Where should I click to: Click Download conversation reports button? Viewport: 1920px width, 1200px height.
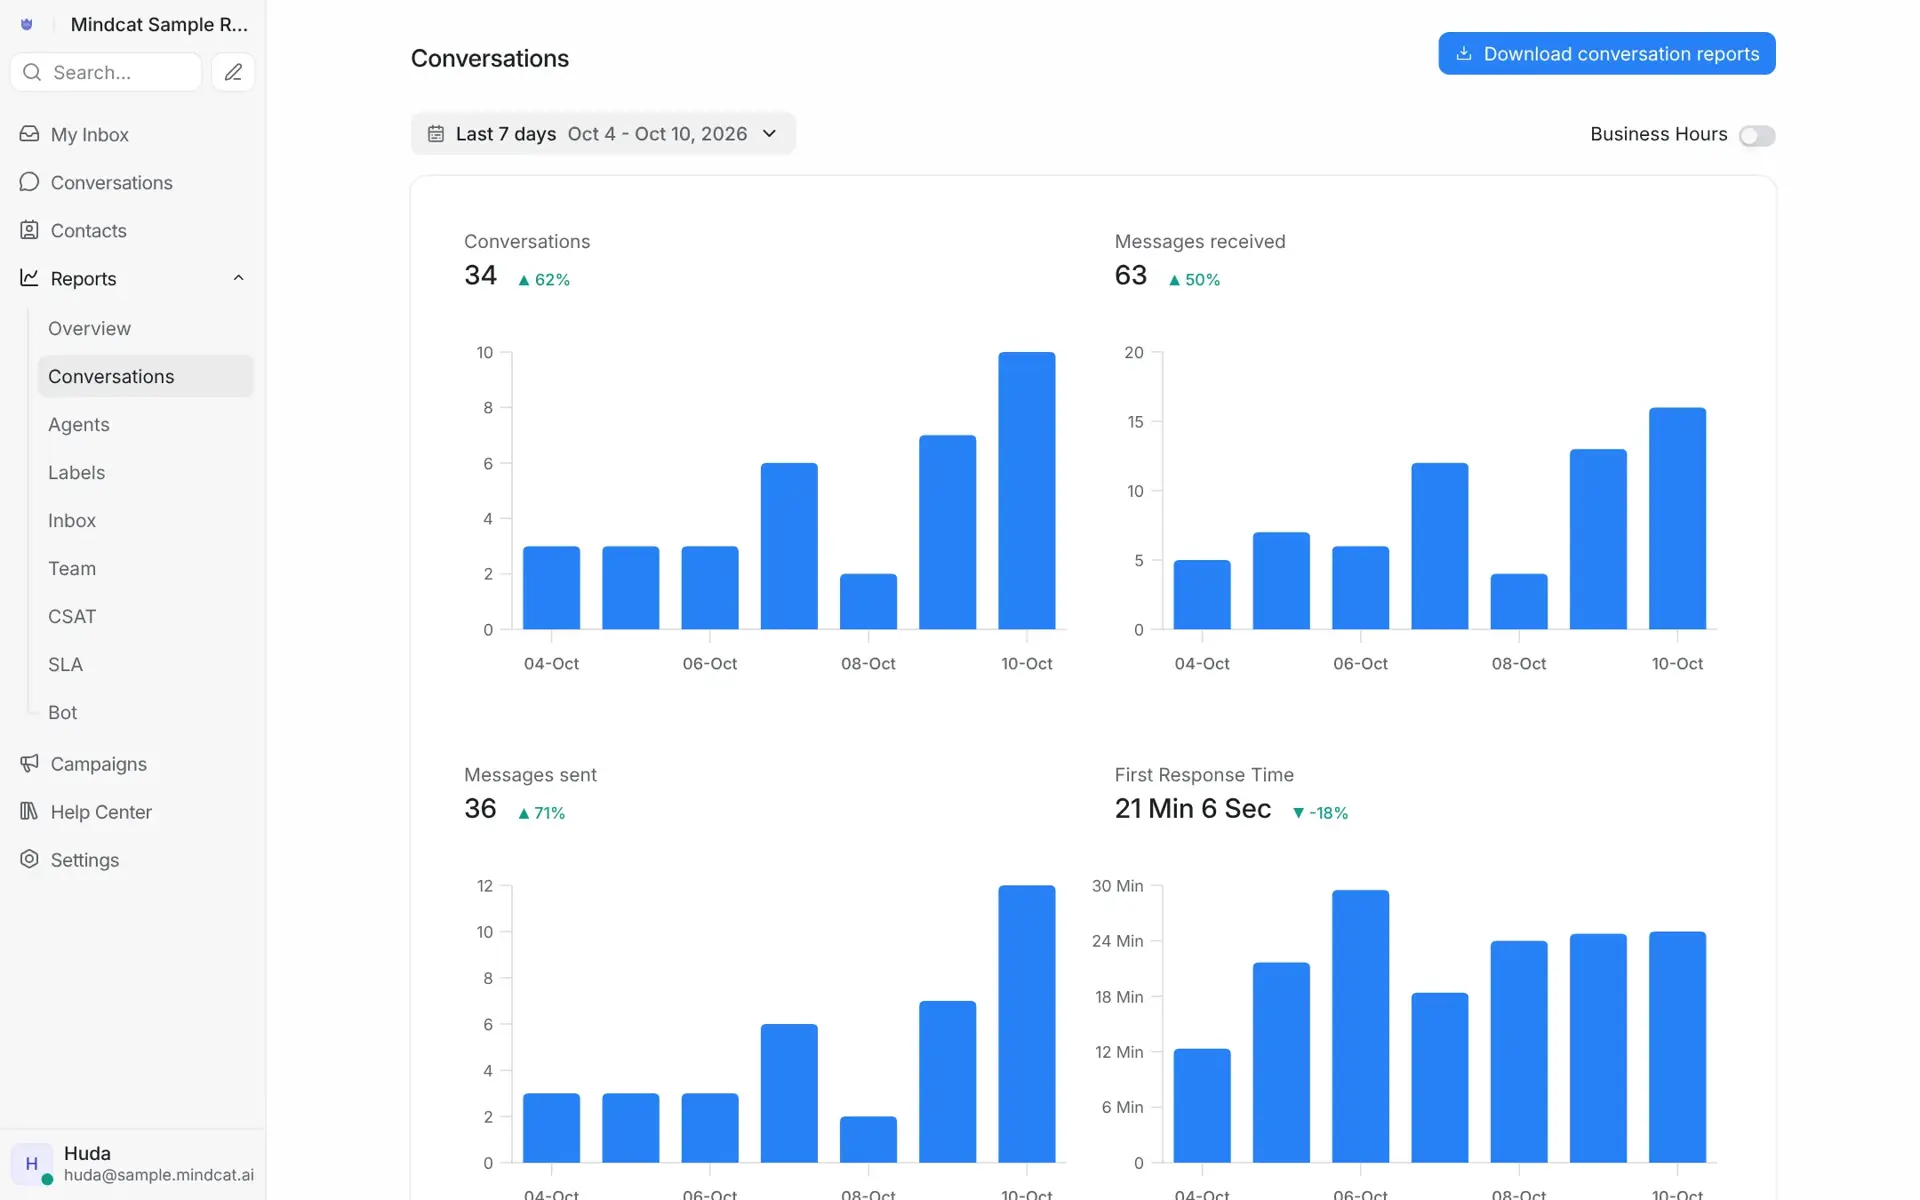coord(1607,54)
